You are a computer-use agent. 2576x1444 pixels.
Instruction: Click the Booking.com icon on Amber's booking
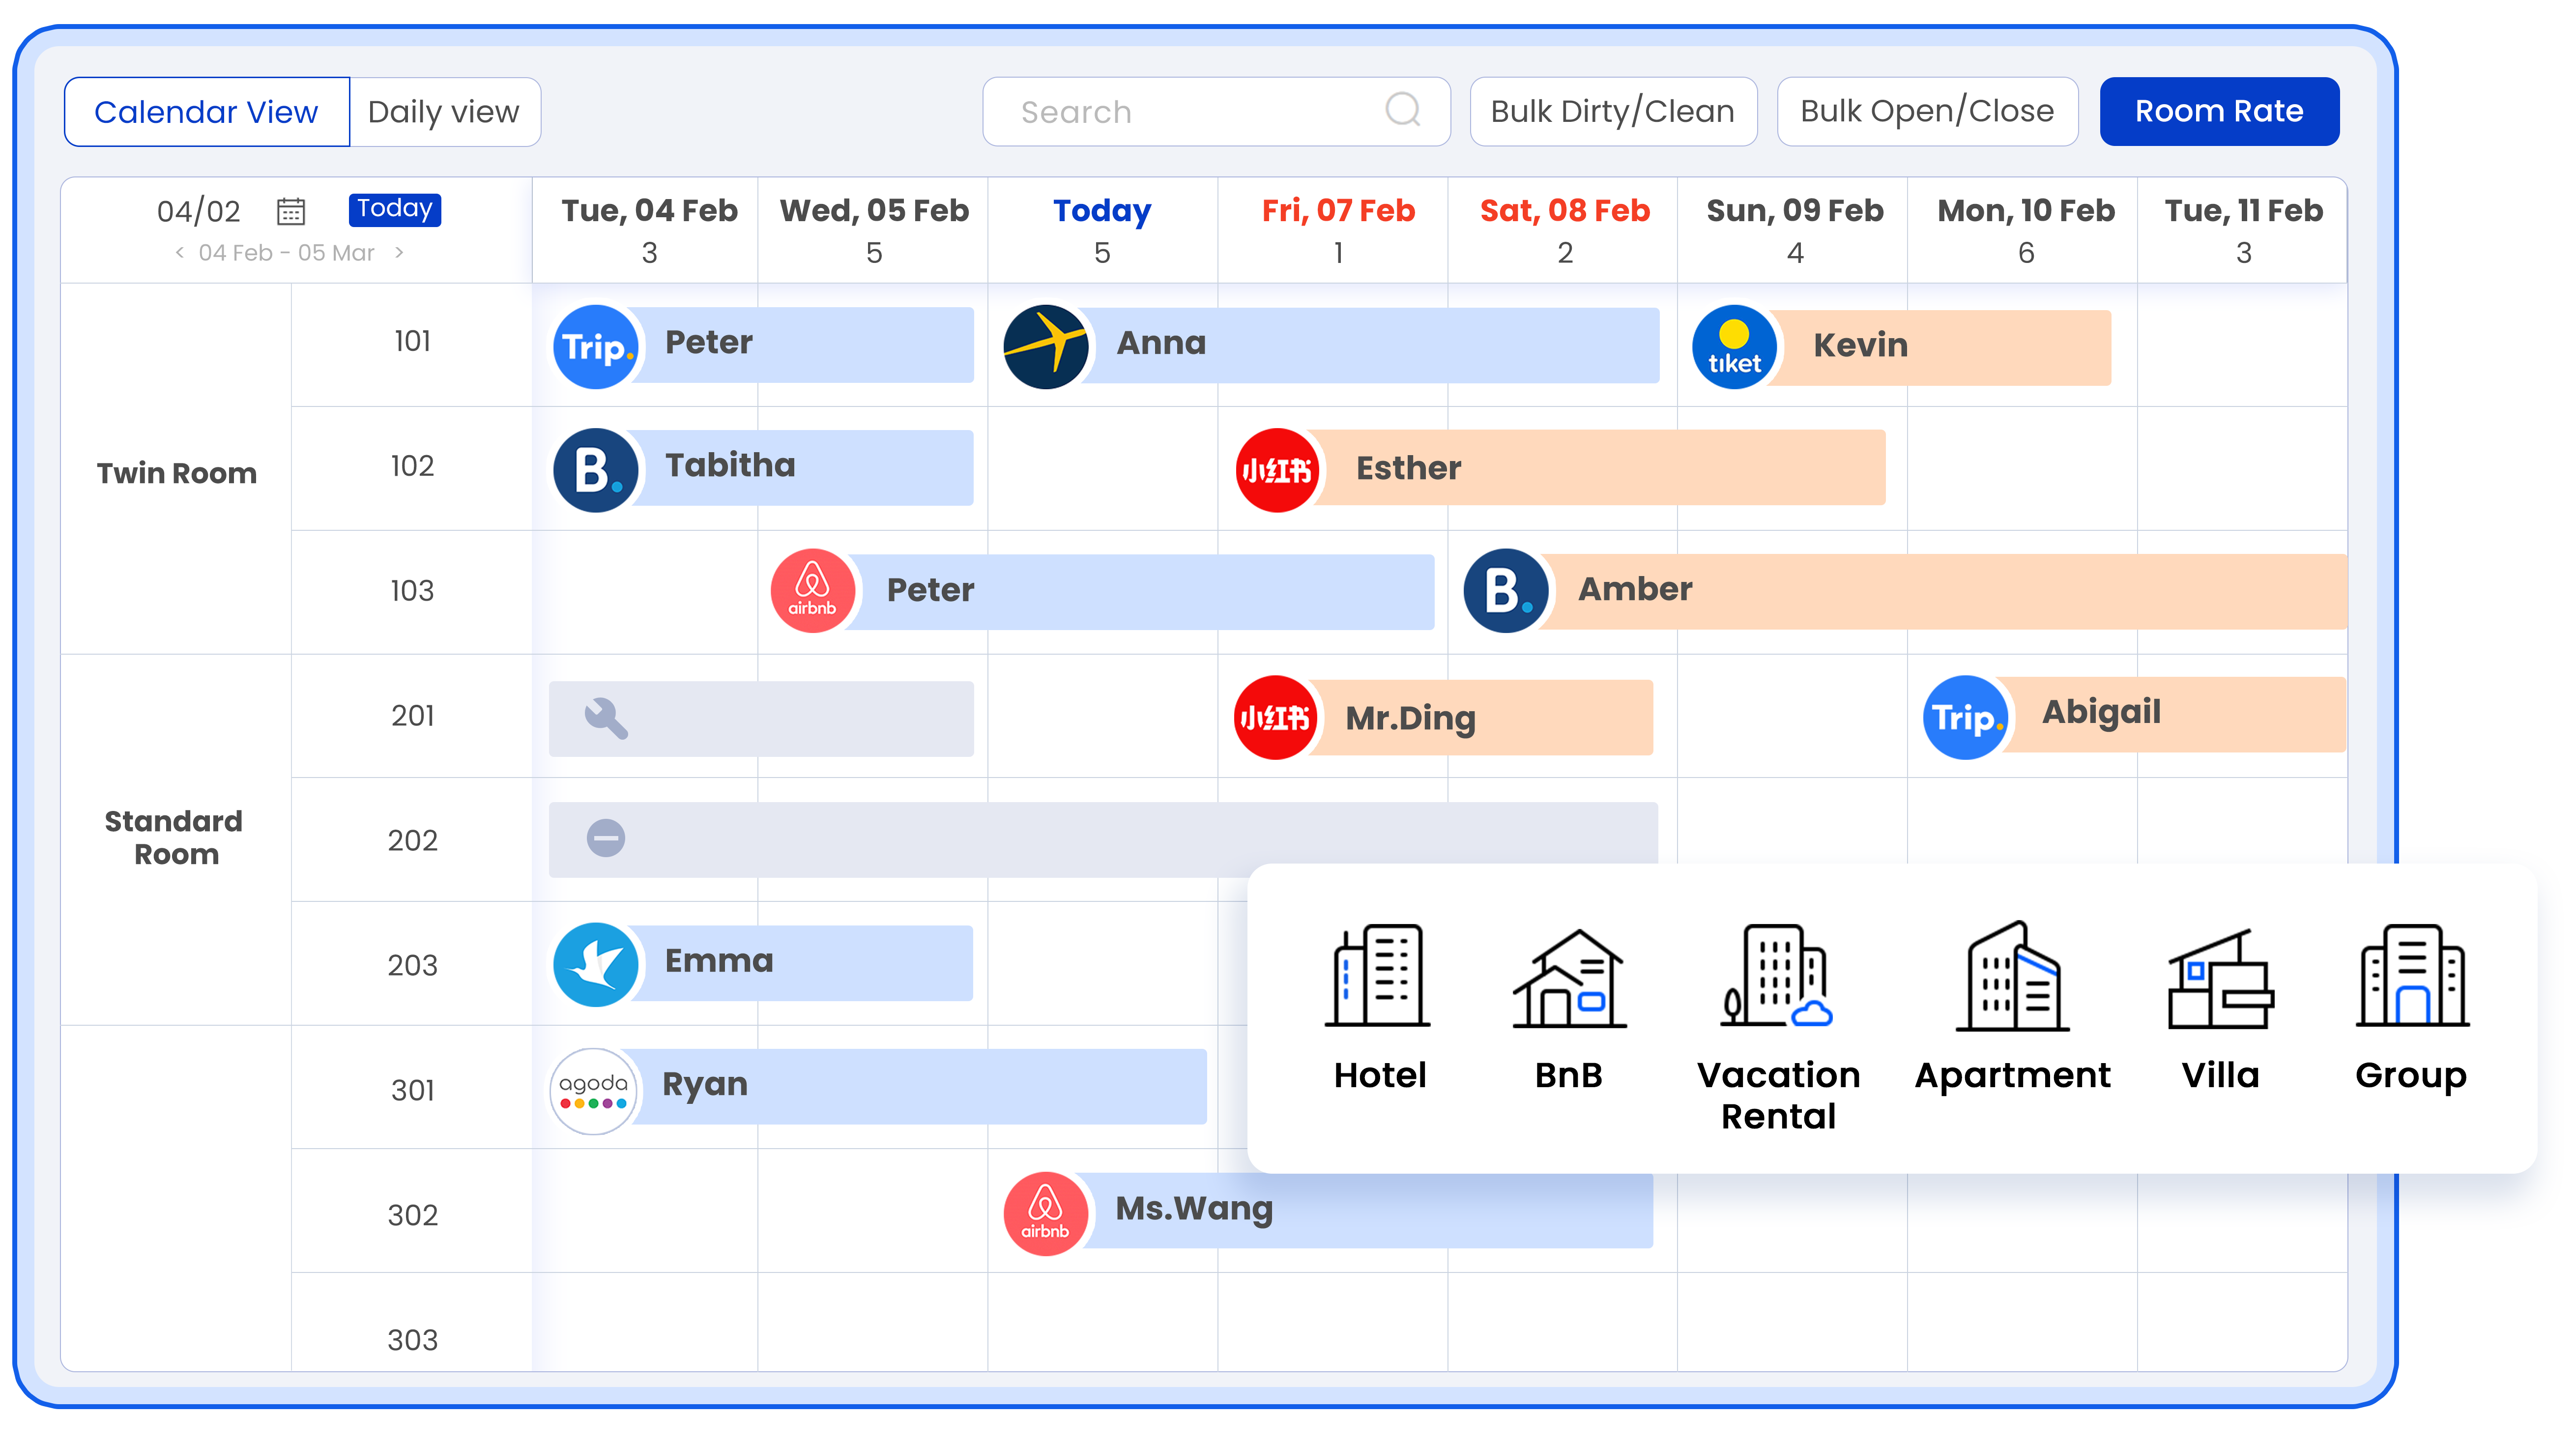1506,590
